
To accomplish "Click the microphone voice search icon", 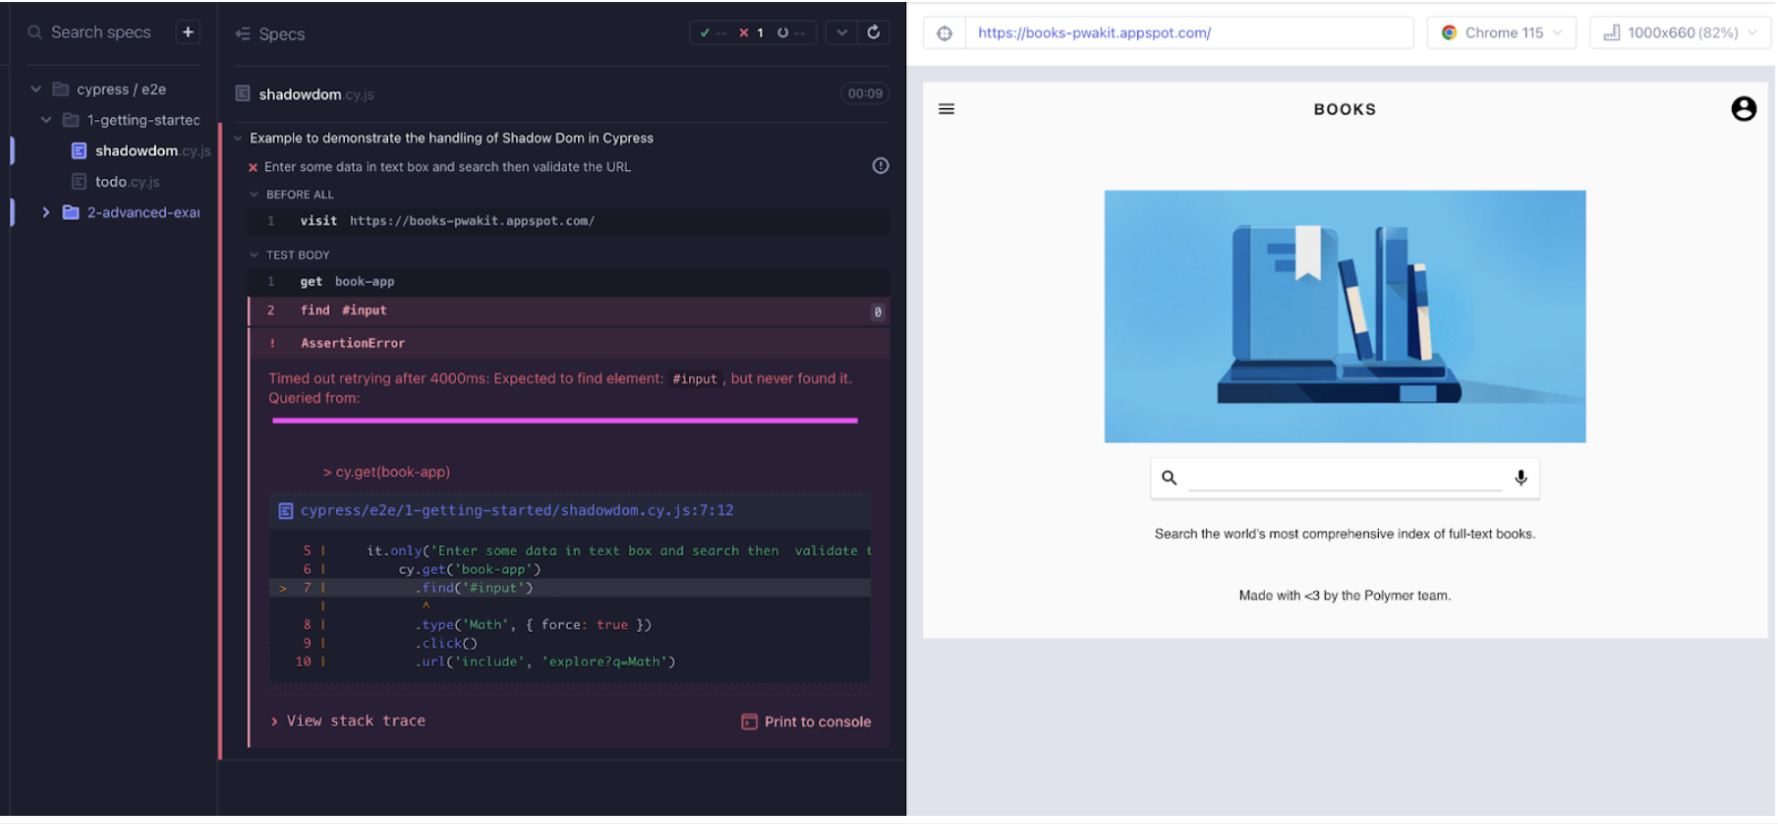I will pos(1520,478).
